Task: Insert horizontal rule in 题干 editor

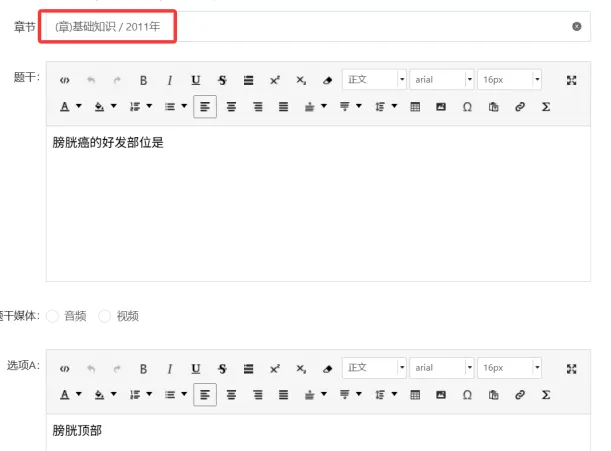Action: [248, 80]
